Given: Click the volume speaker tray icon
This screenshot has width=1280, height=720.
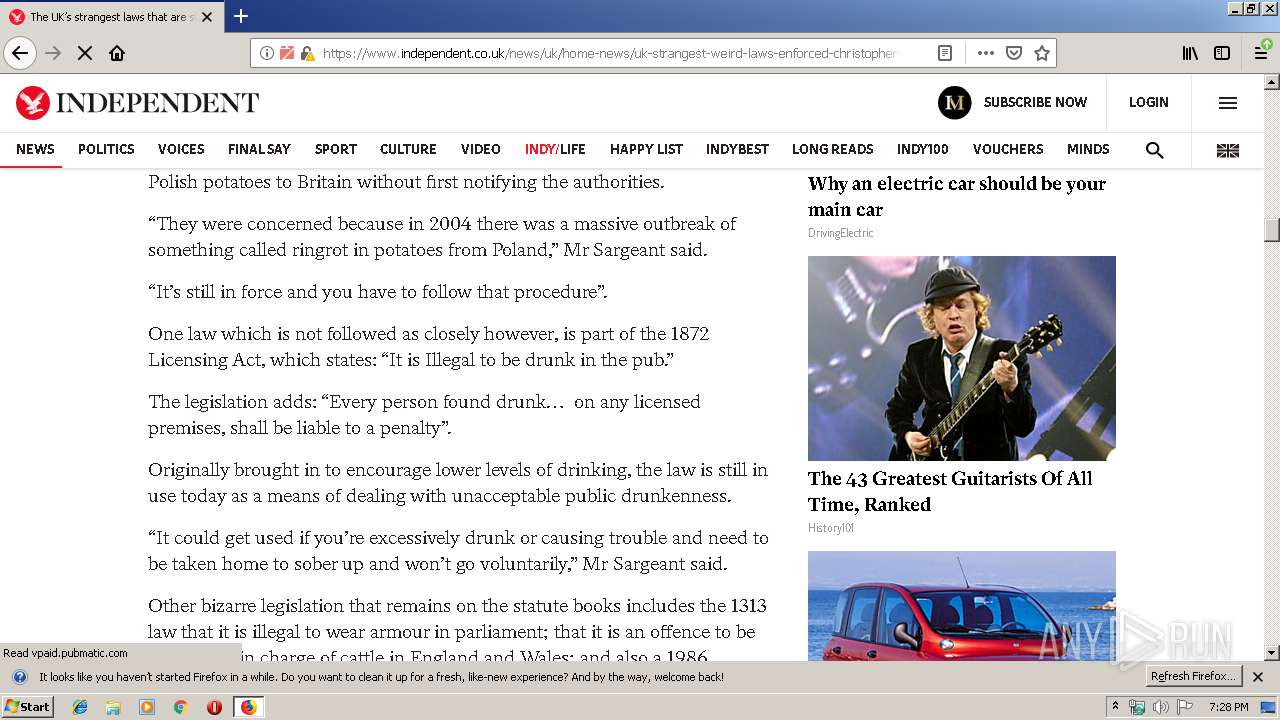Looking at the screenshot, I should [1160, 707].
